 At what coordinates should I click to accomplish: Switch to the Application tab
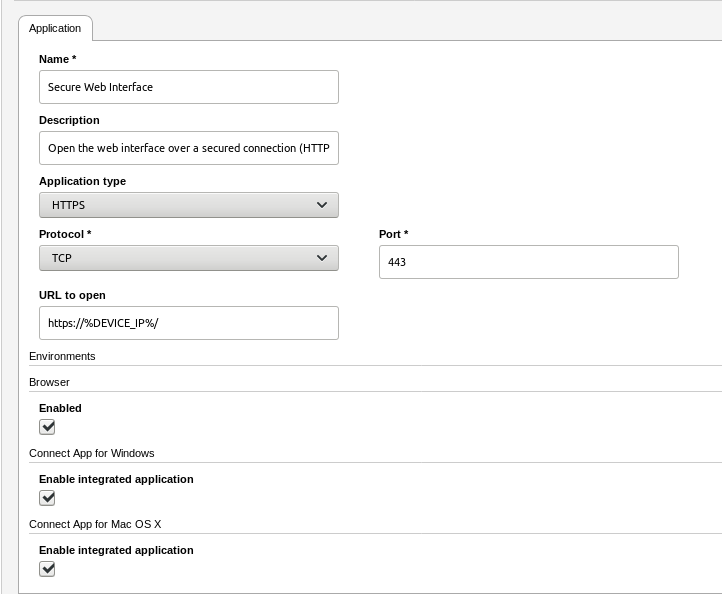pyautogui.click(x=55, y=28)
